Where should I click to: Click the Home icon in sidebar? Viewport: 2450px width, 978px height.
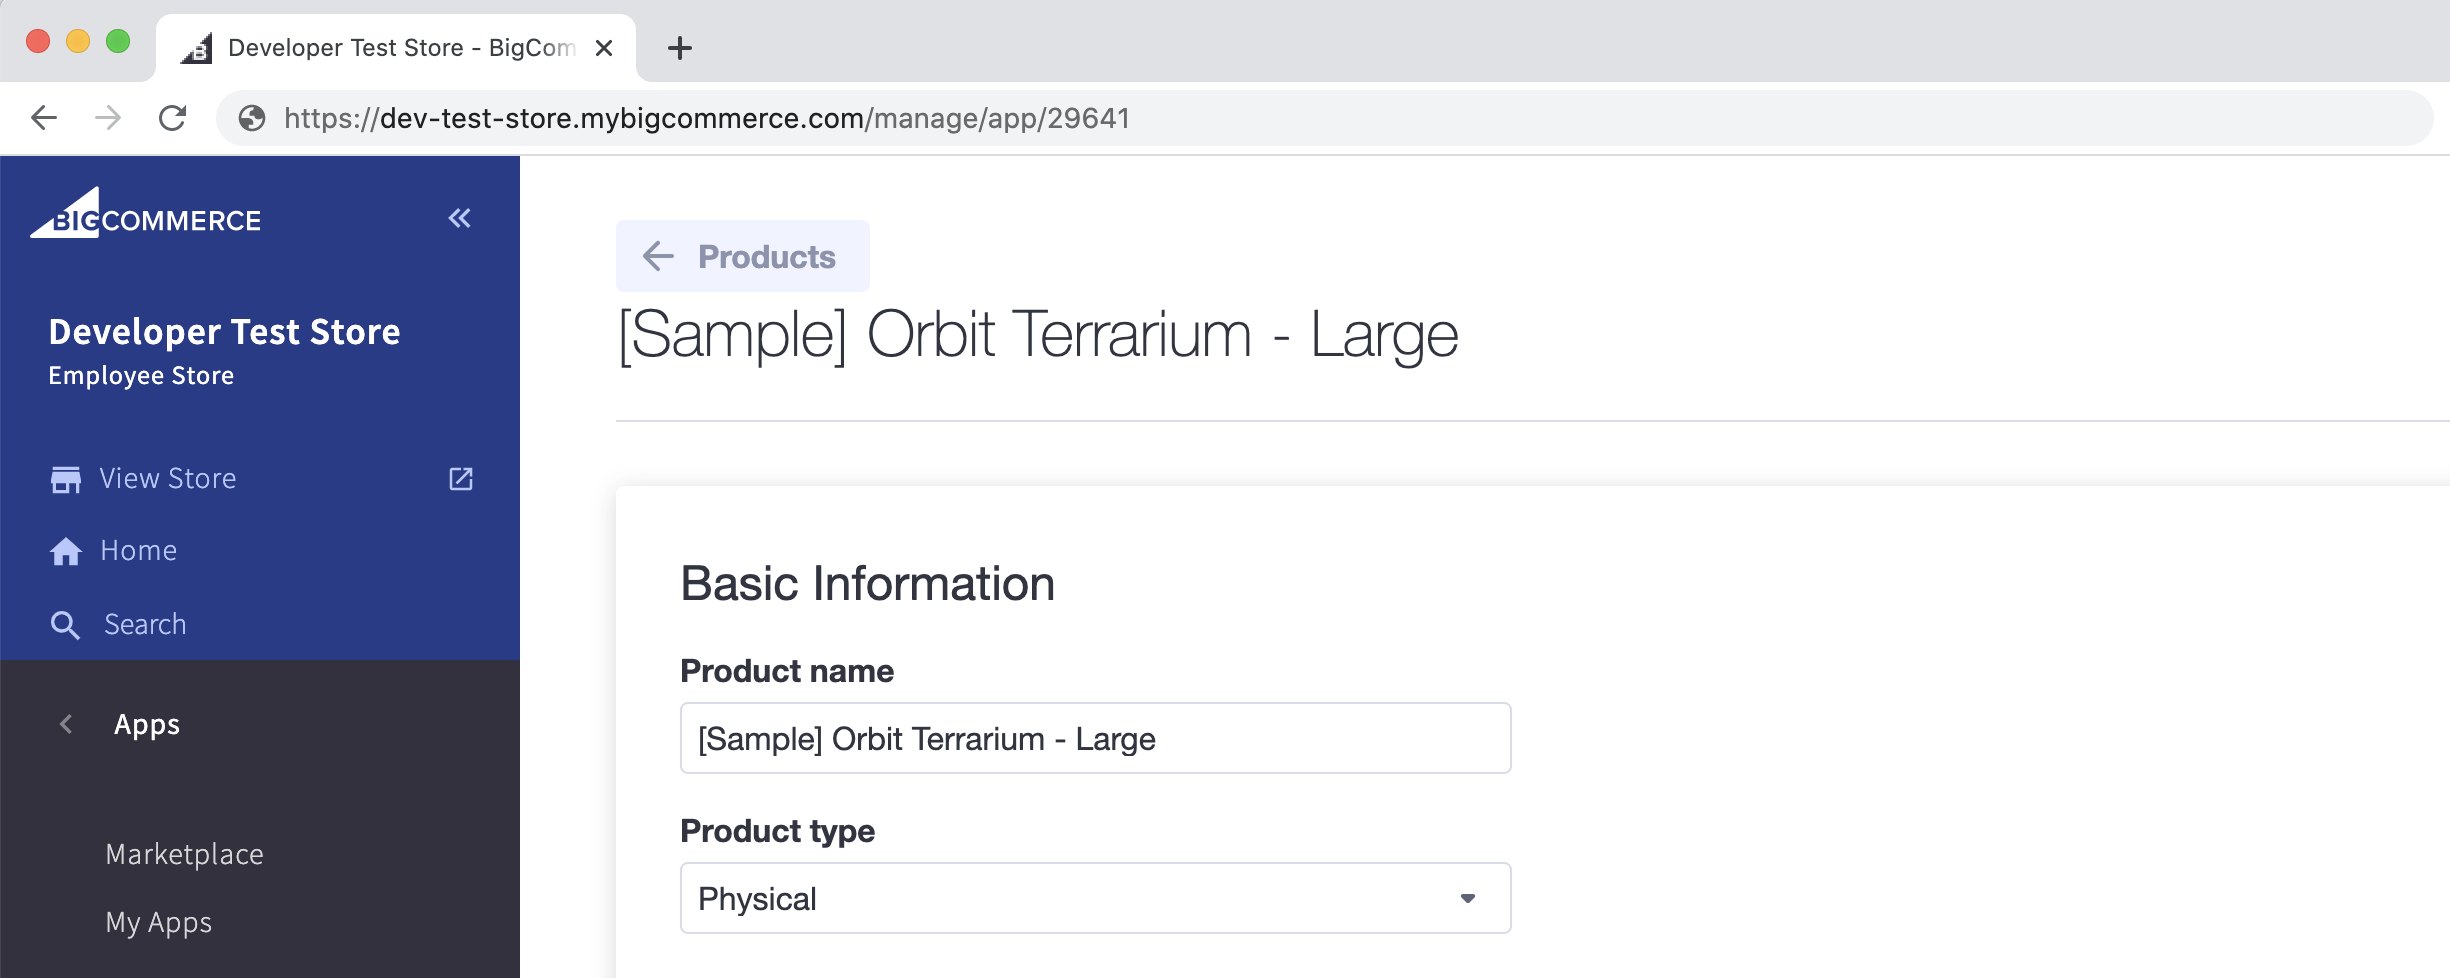[66, 549]
